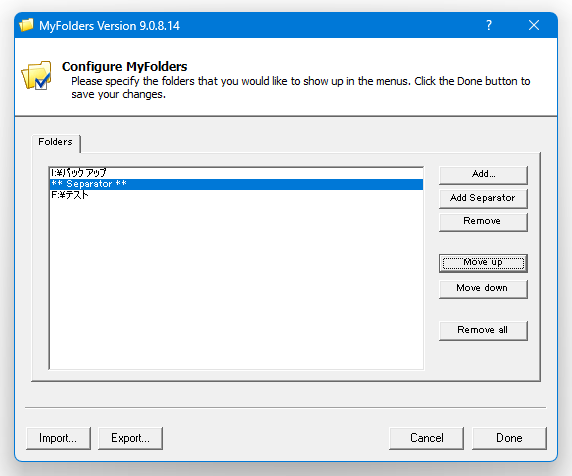Click the Add... button
The width and height of the screenshot is (572, 476).
click(x=483, y=175)
